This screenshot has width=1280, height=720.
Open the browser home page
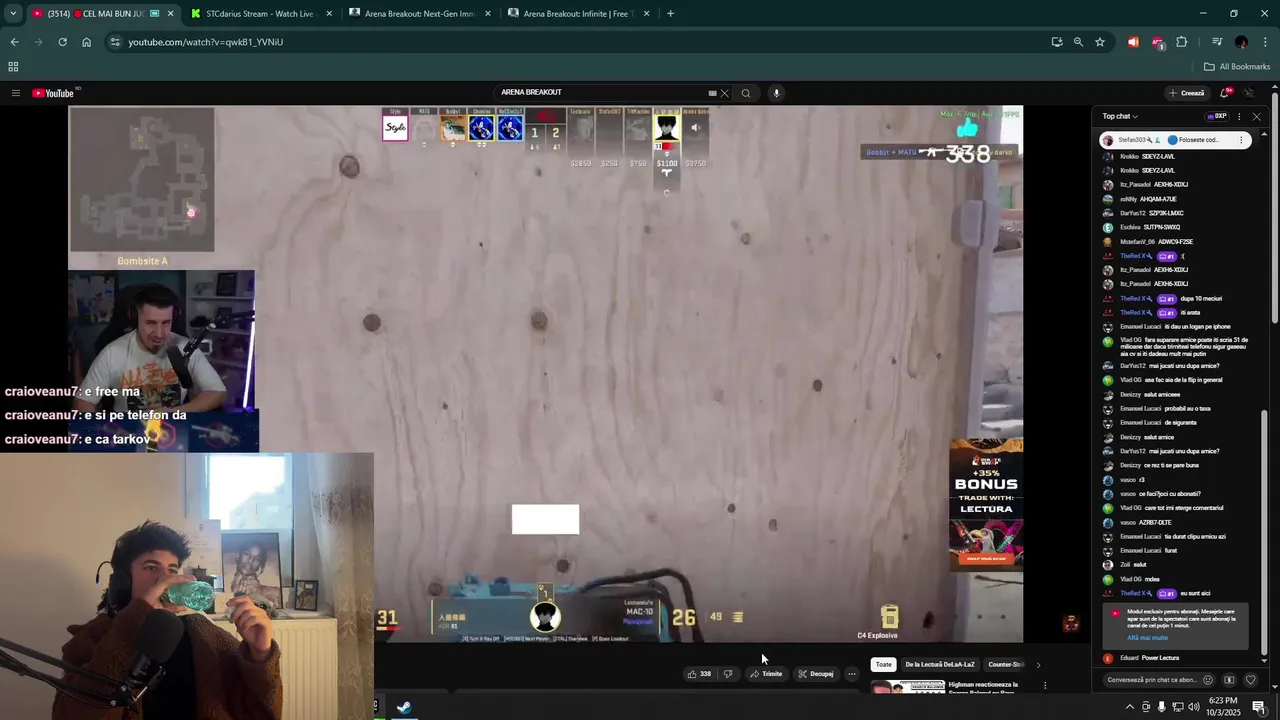coord(86,42)
